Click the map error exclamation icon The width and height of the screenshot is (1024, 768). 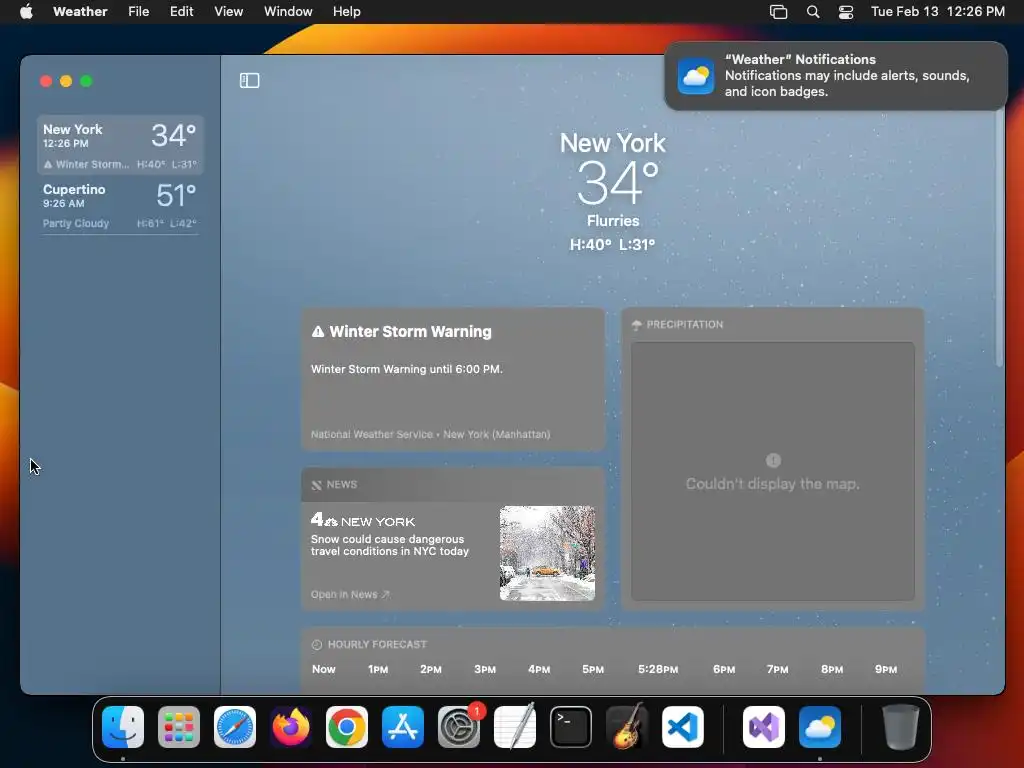773,460
